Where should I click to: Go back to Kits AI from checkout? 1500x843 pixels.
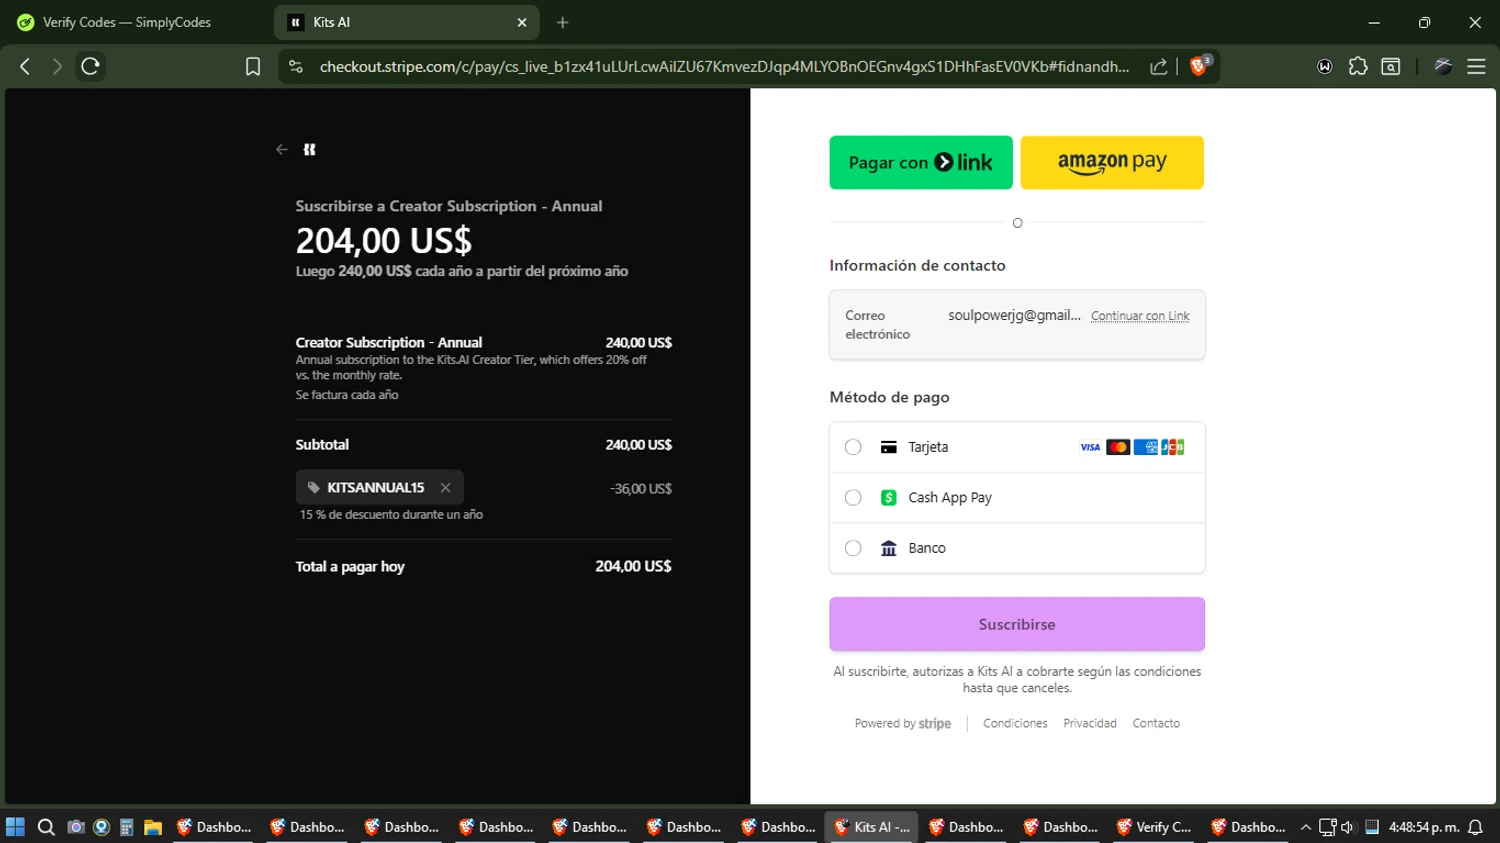[x=281, y=149]
